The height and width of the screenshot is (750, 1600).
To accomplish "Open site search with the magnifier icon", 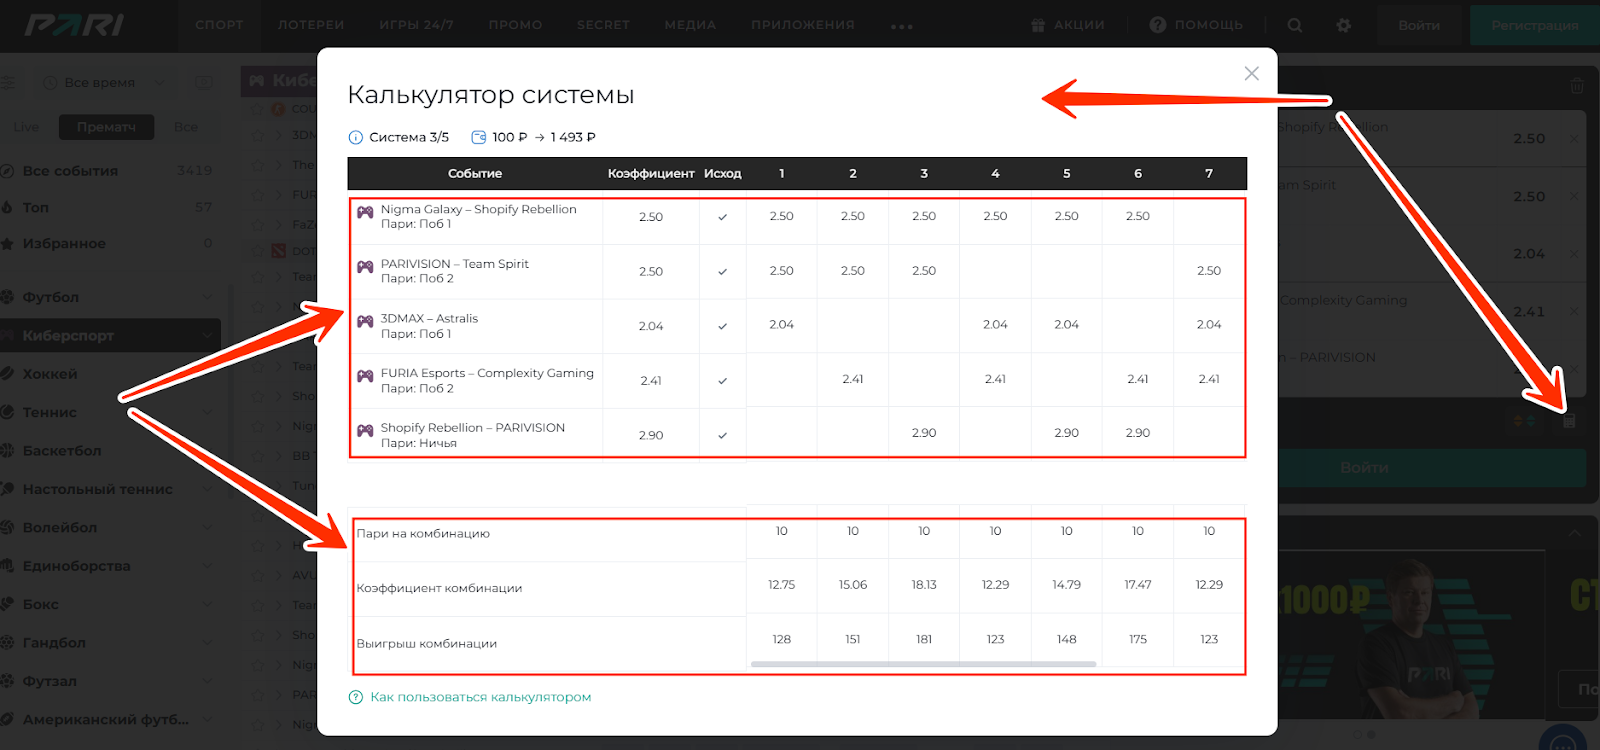I will click(x=1295, y=25).
